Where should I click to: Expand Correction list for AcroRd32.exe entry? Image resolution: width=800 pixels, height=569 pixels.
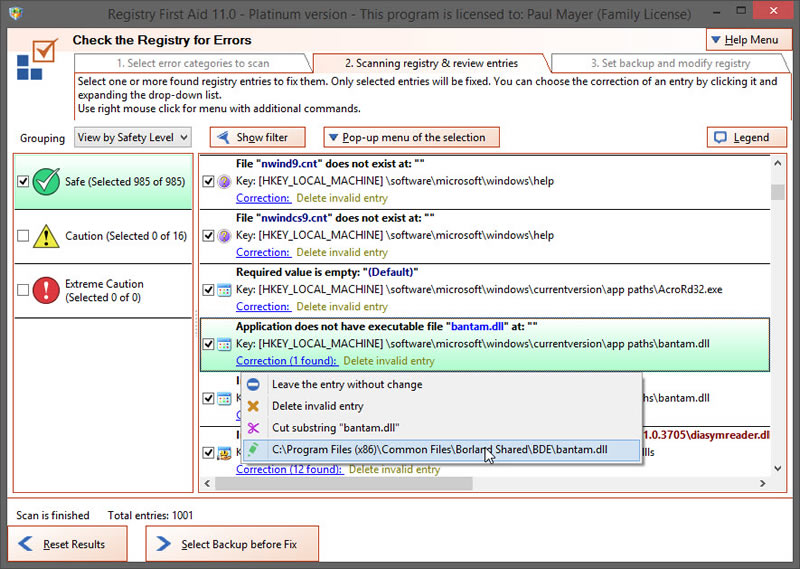click(263, 307)
